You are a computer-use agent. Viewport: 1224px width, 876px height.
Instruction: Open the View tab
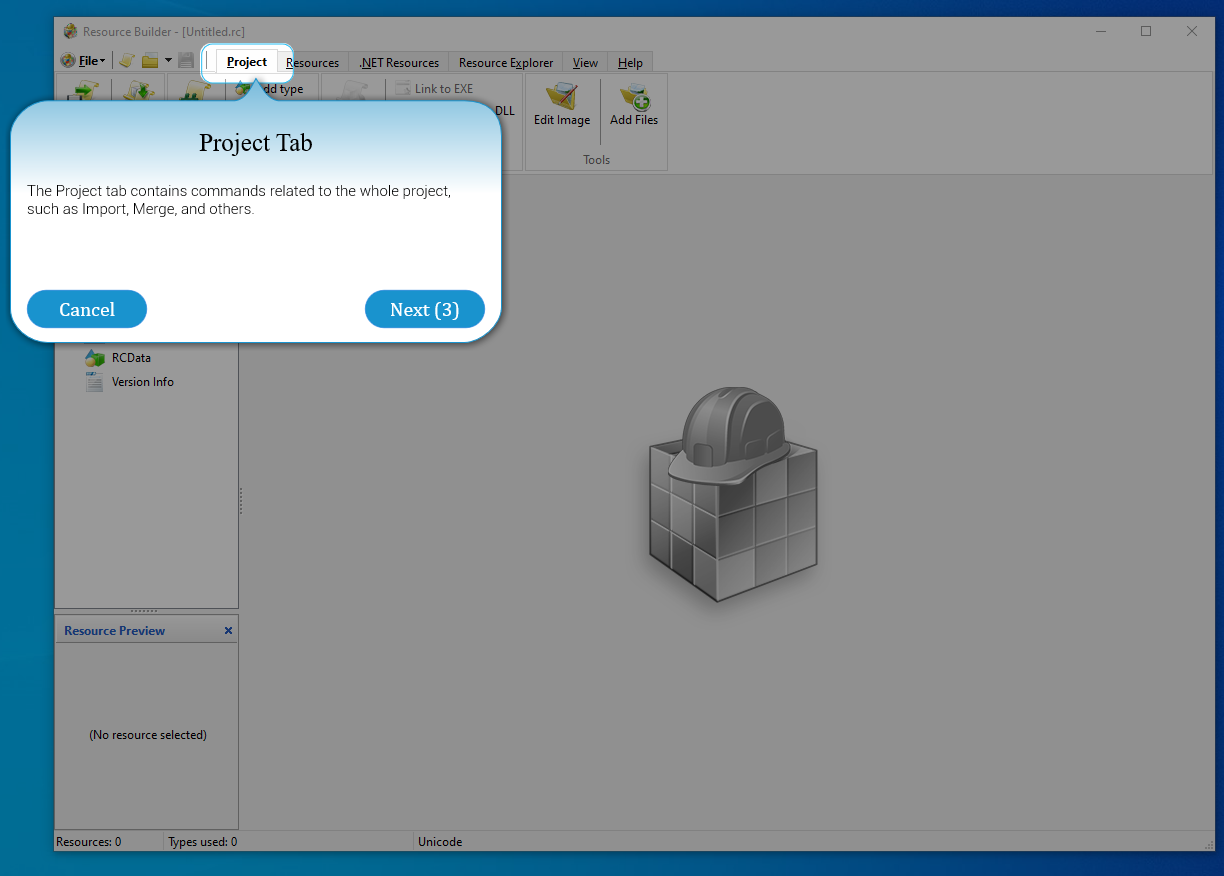point(585,63)
